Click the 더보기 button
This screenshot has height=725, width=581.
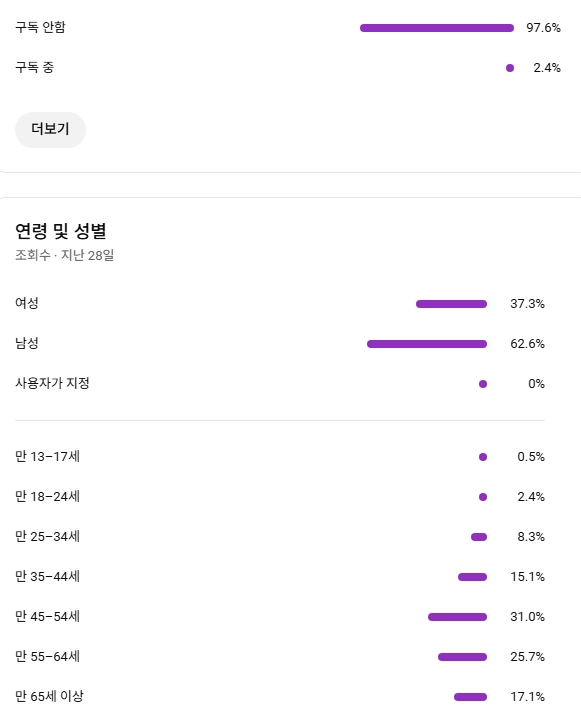[x=50, y=129]
